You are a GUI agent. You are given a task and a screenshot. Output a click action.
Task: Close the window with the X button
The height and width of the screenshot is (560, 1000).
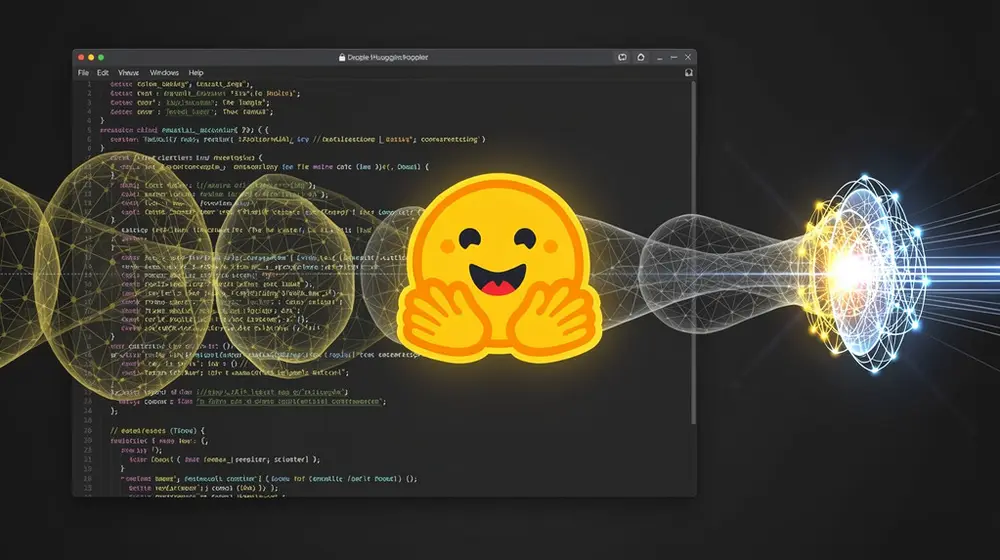click(688, 57)
